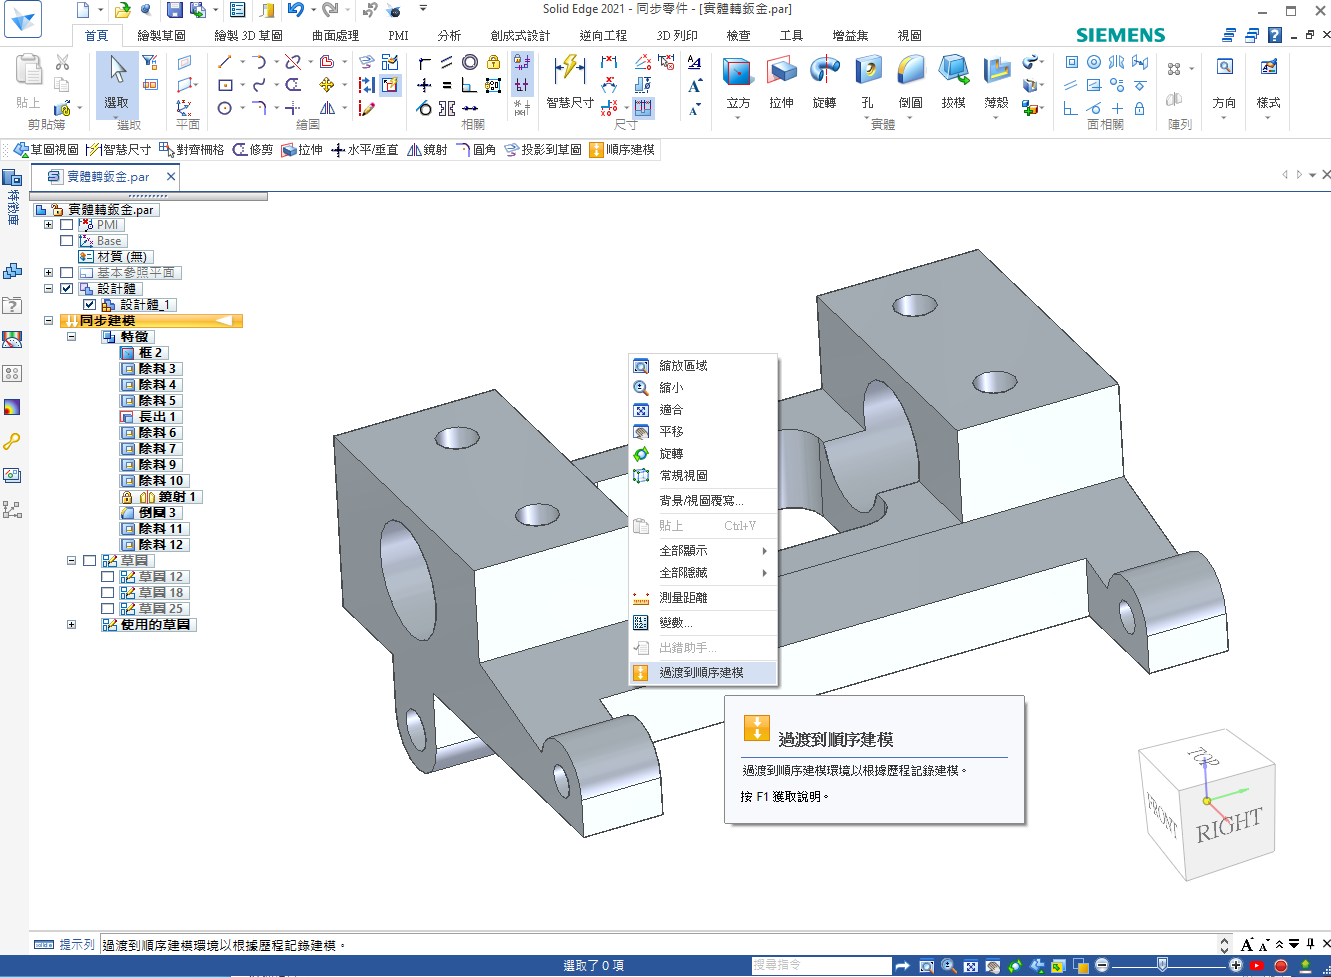Collapse the 設計體 tree node
The width and height of the screenshot is (1331, 977).
click(48, 289)
